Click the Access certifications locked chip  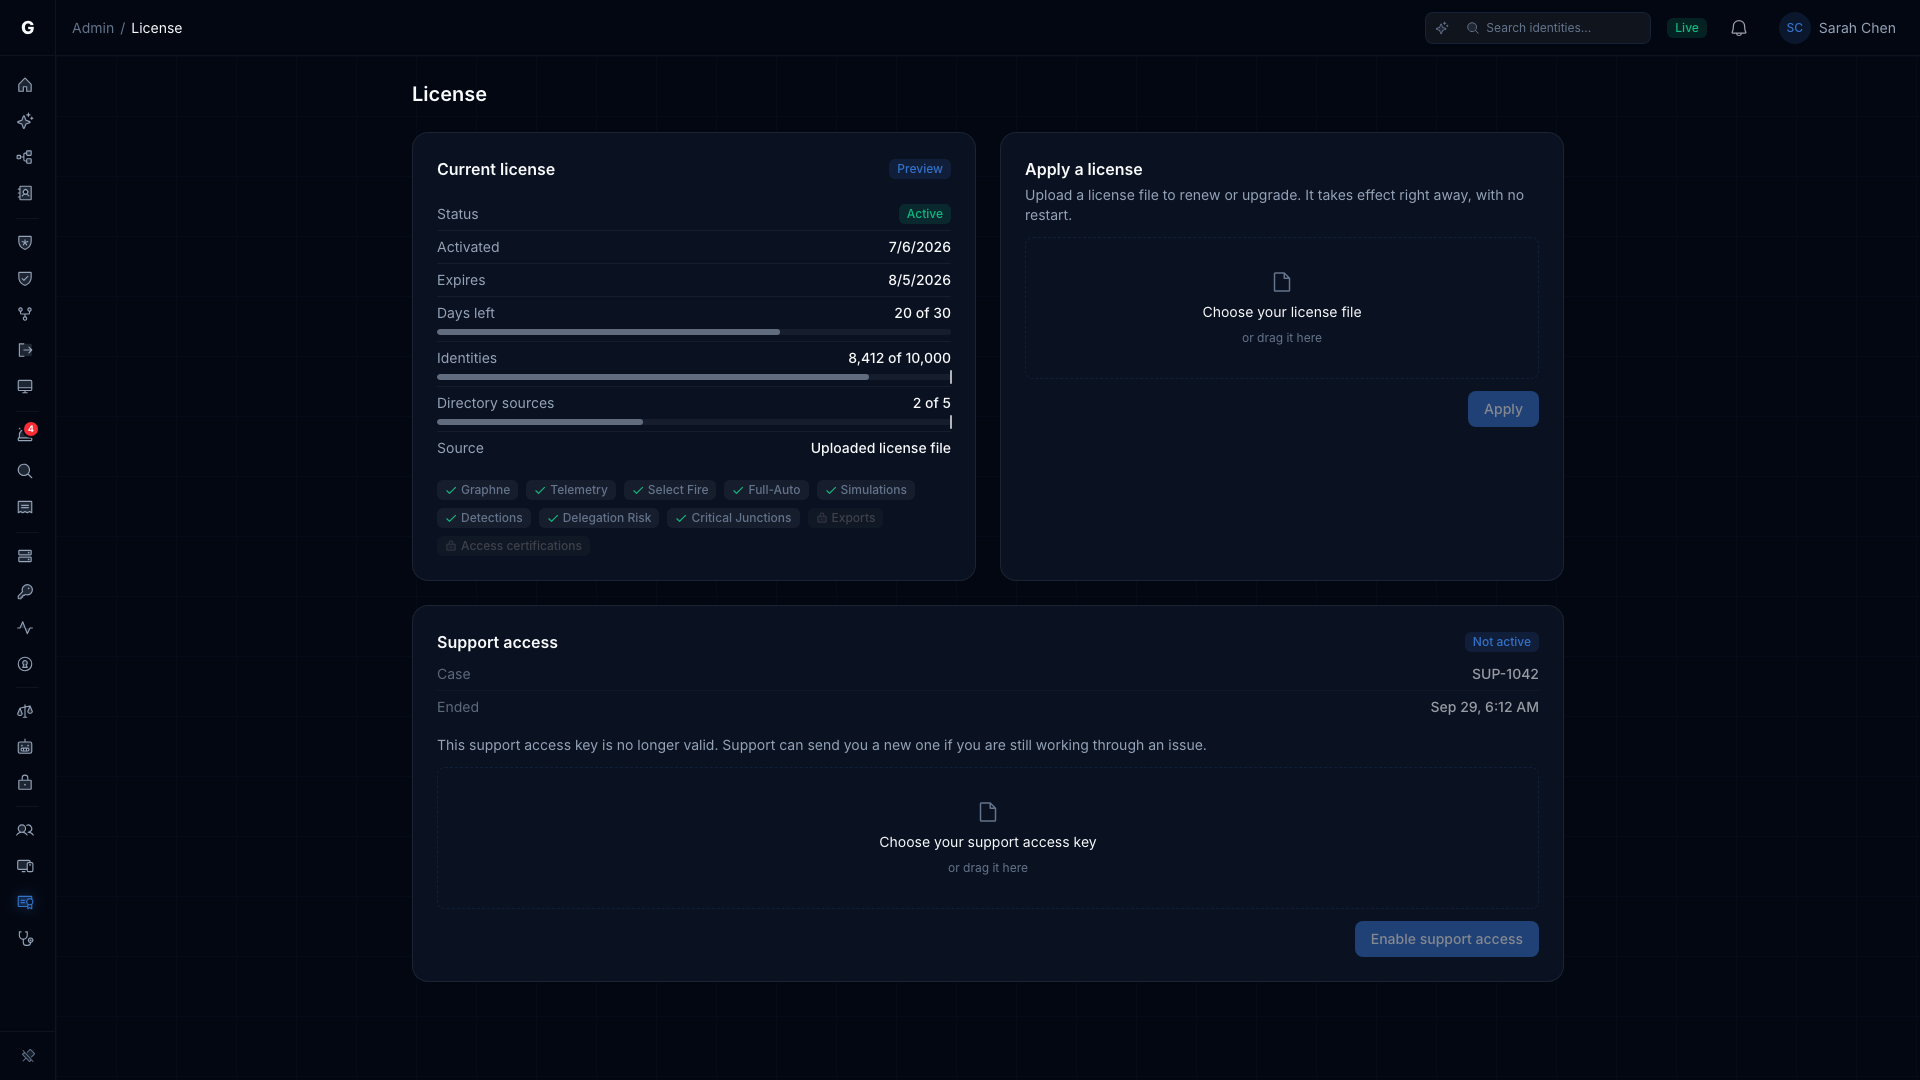point(513,546)
